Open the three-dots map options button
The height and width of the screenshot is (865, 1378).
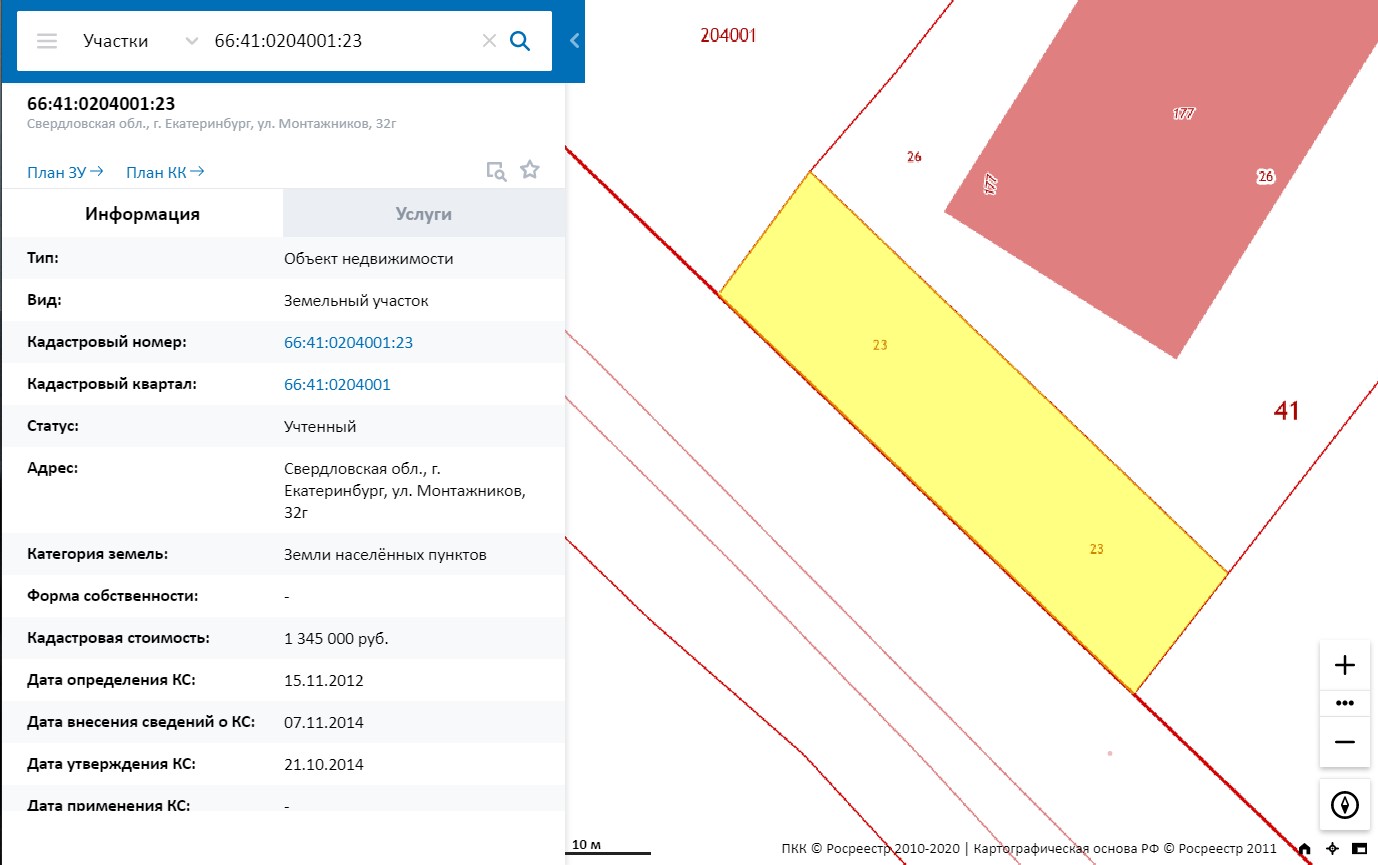(x=1345, y=703)
